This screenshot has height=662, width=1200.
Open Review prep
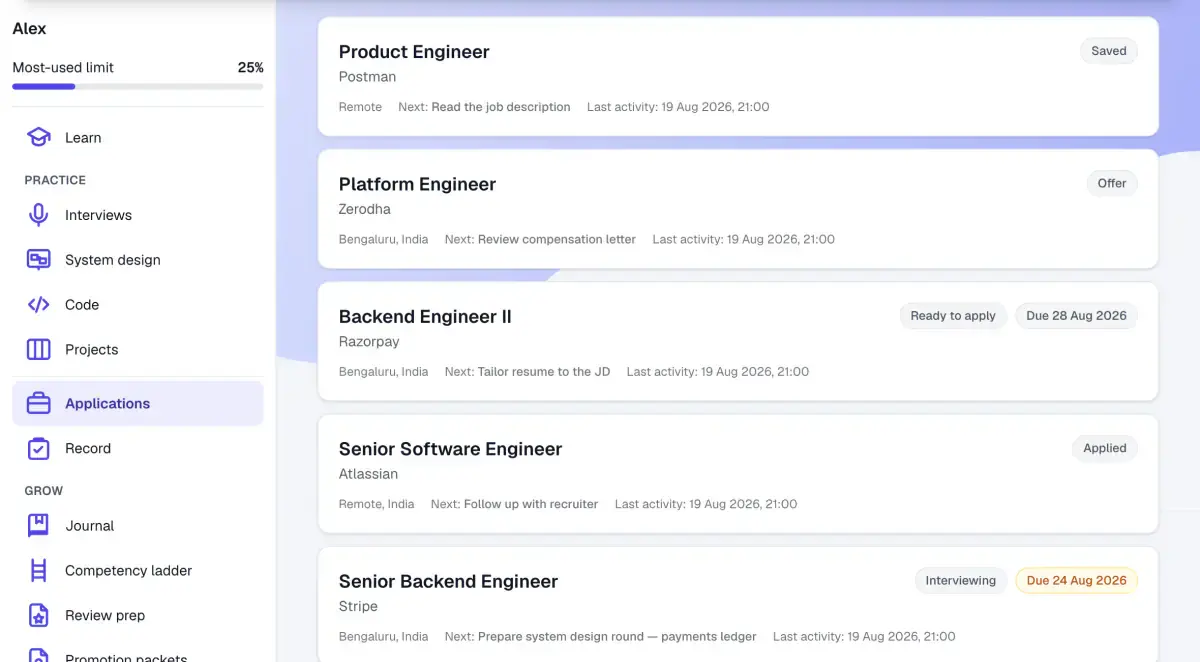coord(138,616)
